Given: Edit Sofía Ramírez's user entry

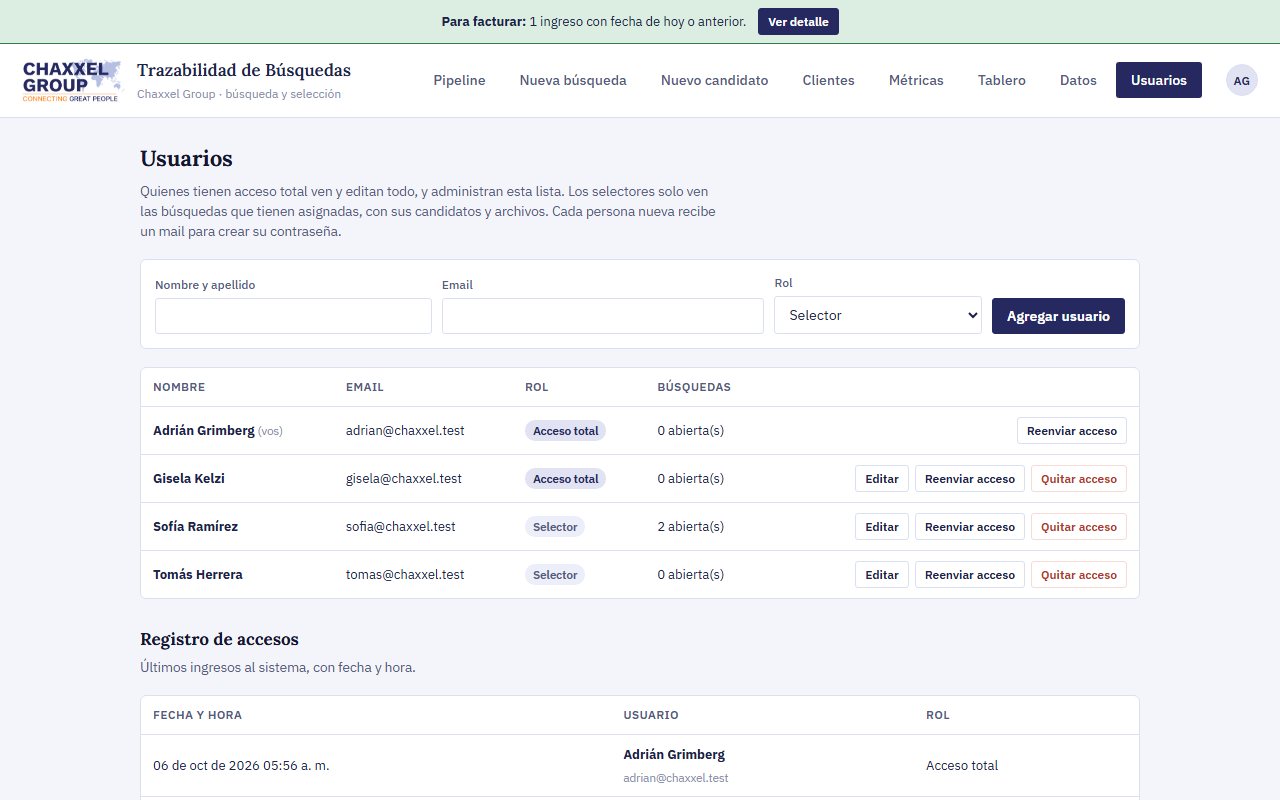Looking at the screenshot, I should click(882, 527).
